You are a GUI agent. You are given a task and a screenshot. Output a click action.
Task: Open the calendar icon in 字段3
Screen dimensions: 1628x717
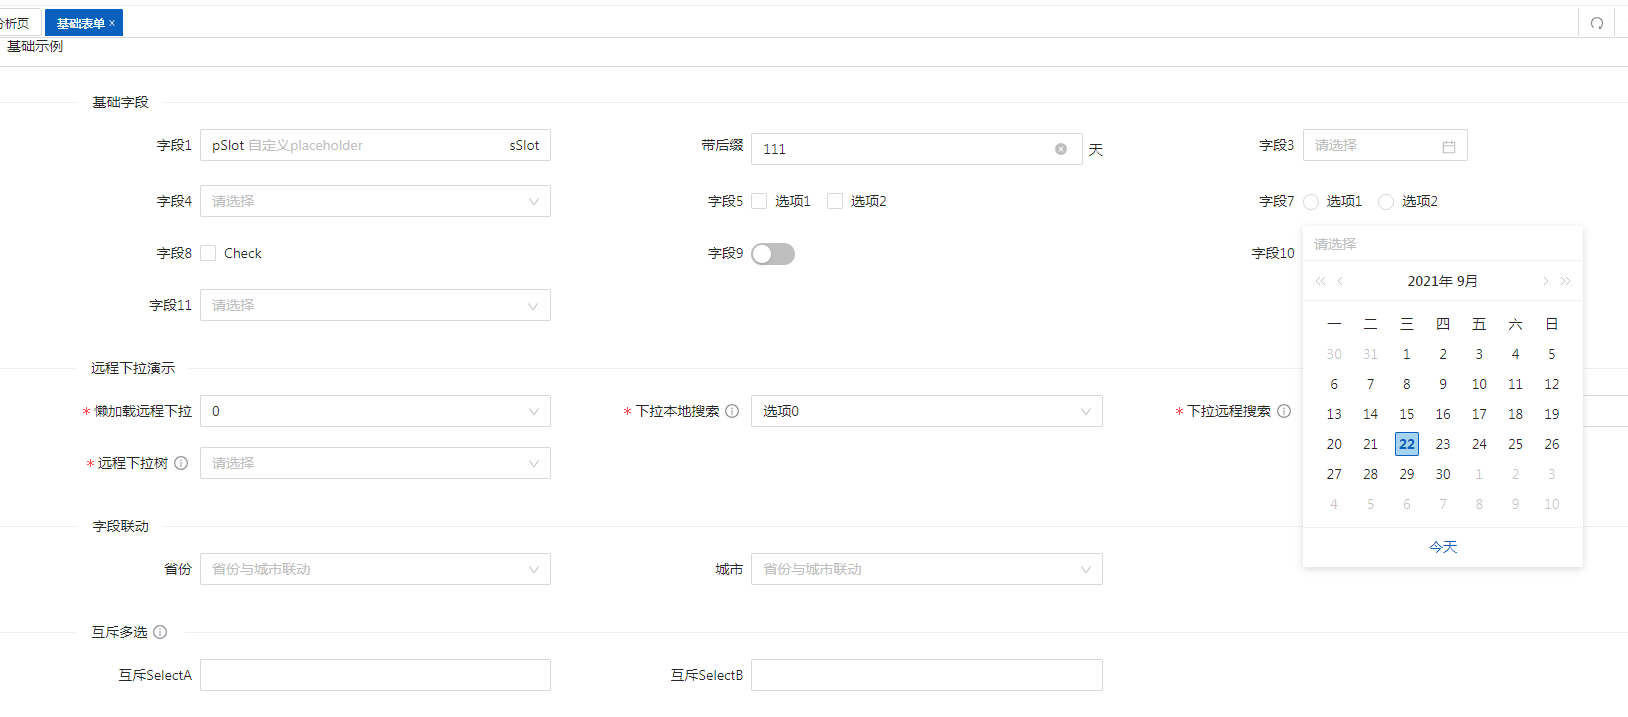(1449, 146)
